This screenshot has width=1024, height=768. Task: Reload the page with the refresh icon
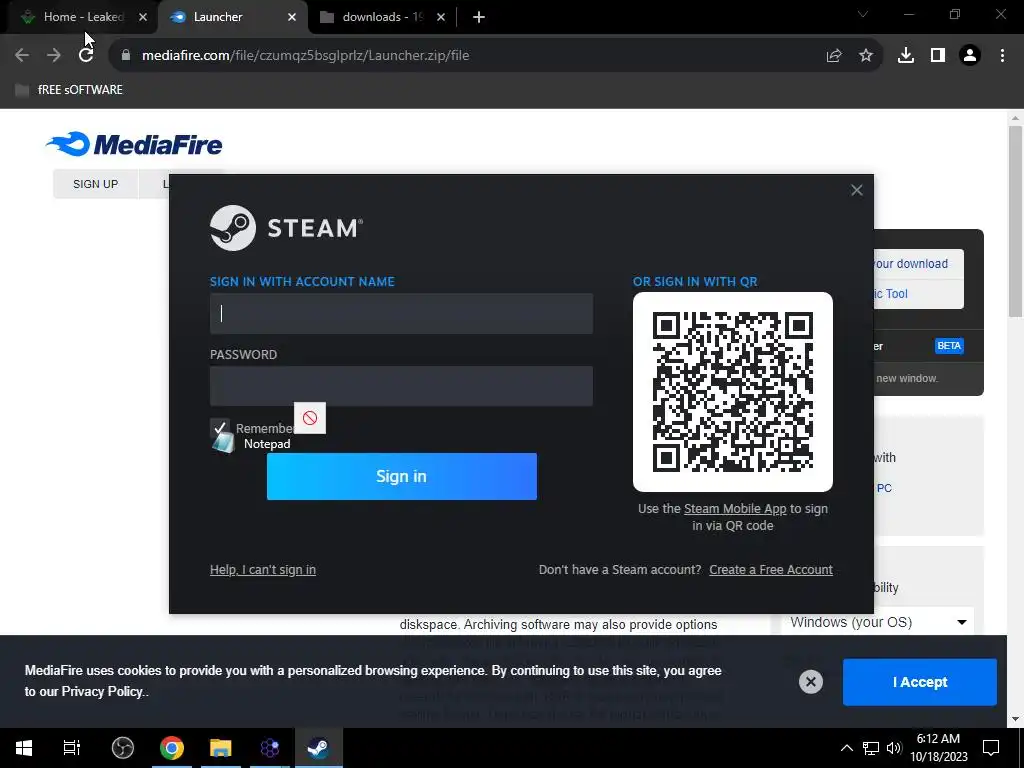86,56
